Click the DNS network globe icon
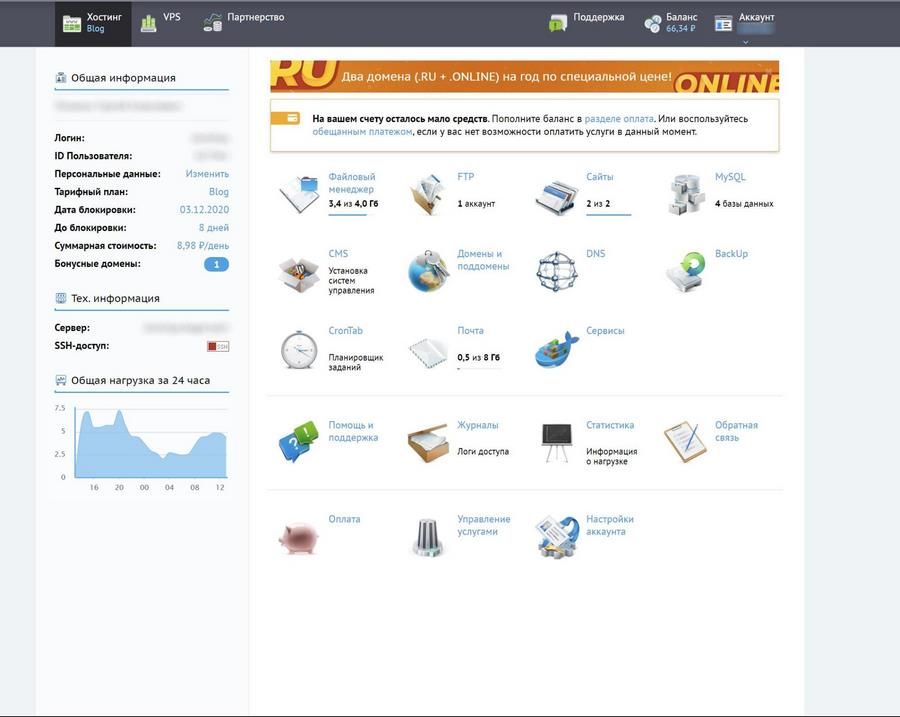The image size is (900, 717). [x=556, y=272]
